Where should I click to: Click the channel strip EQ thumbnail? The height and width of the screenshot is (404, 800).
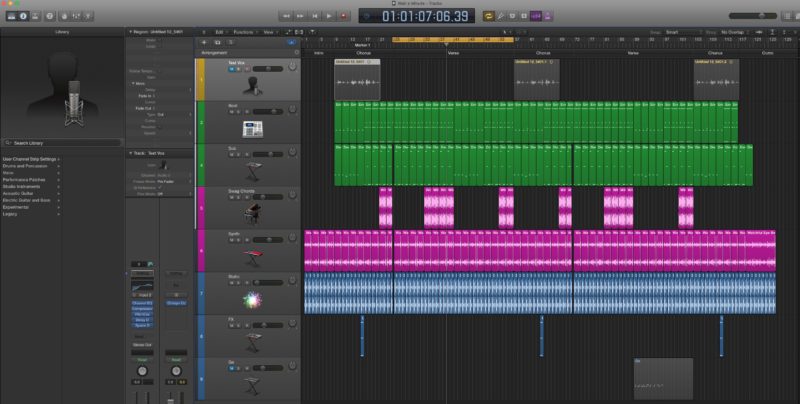click(142, 286)
